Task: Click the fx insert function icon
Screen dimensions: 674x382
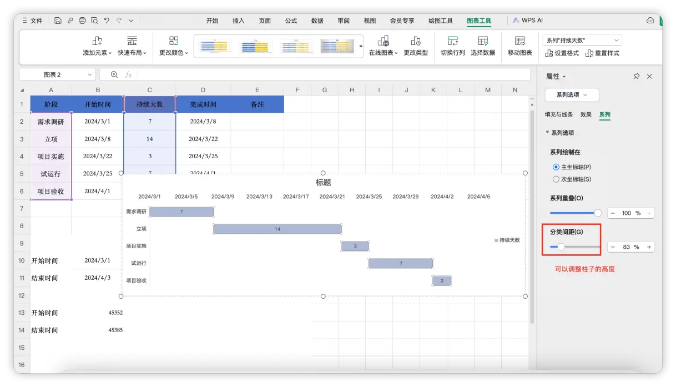Action: point(128,74)
